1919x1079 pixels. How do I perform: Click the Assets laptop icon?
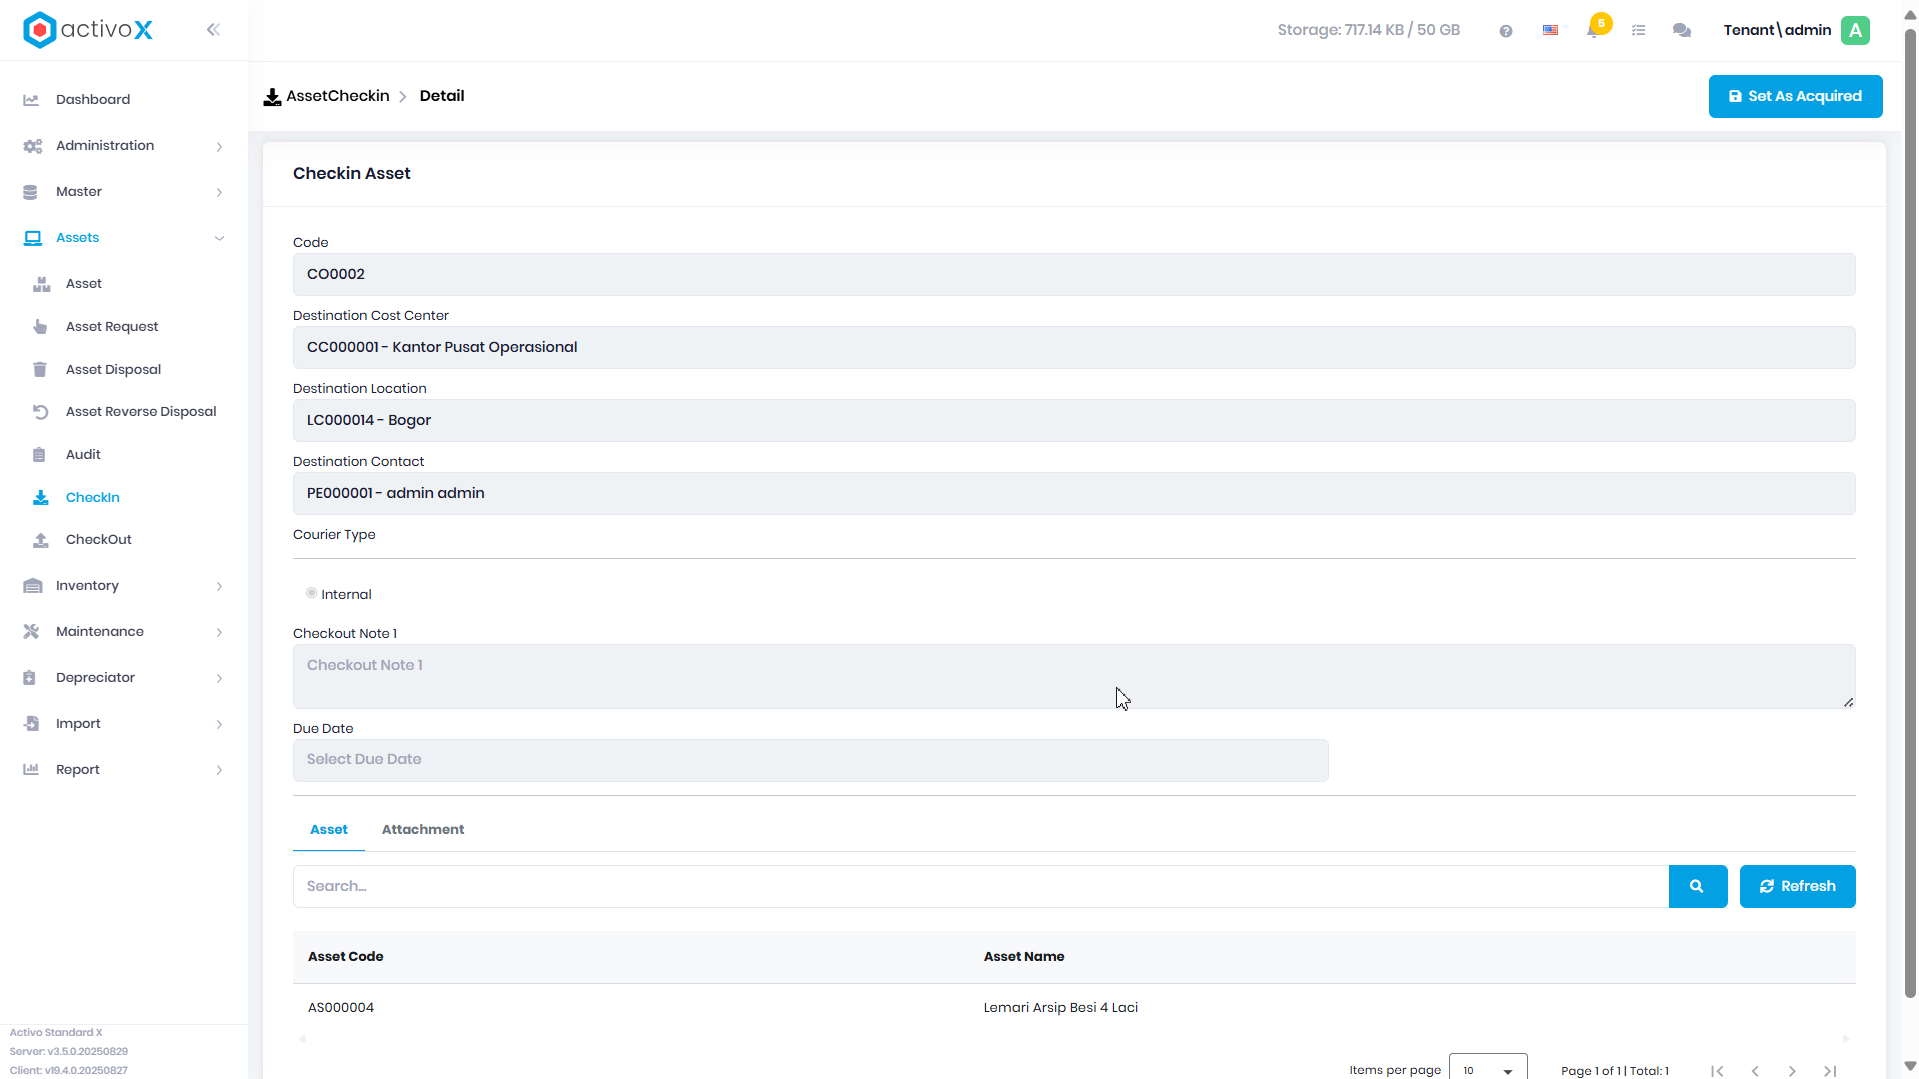(x=32, y=238)
